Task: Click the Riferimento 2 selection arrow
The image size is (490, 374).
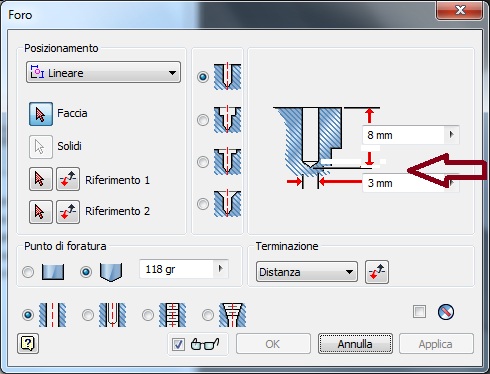Action: point(41,212)
